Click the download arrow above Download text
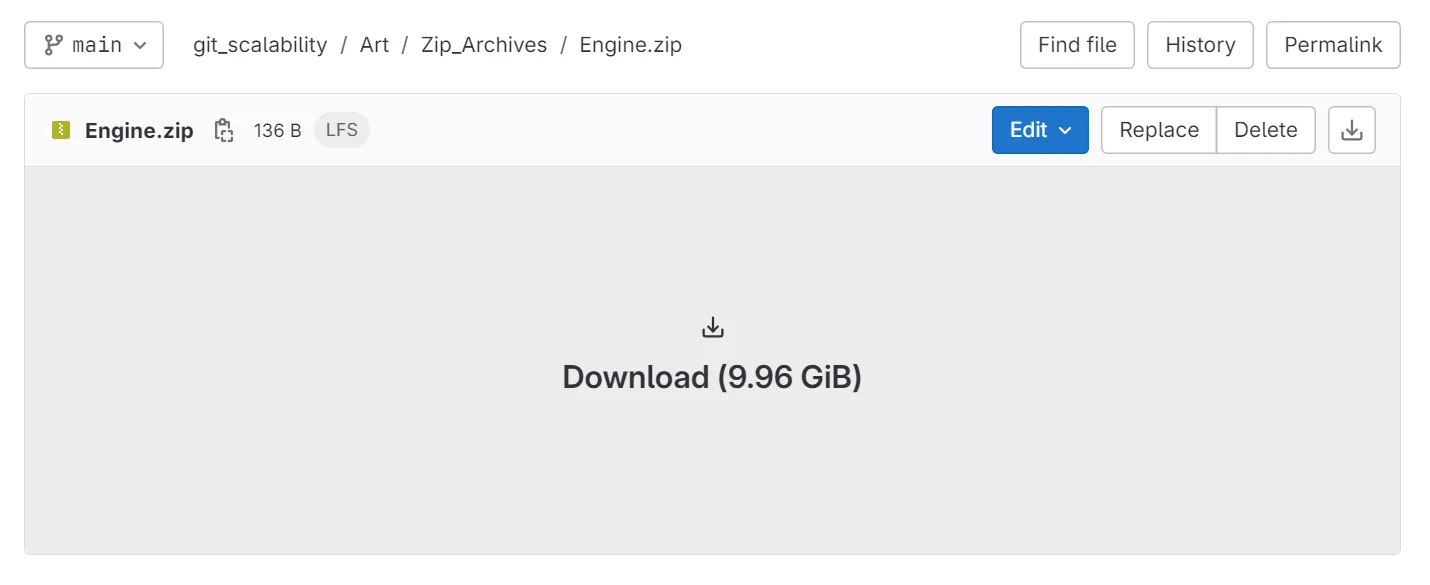 point(712,326)
